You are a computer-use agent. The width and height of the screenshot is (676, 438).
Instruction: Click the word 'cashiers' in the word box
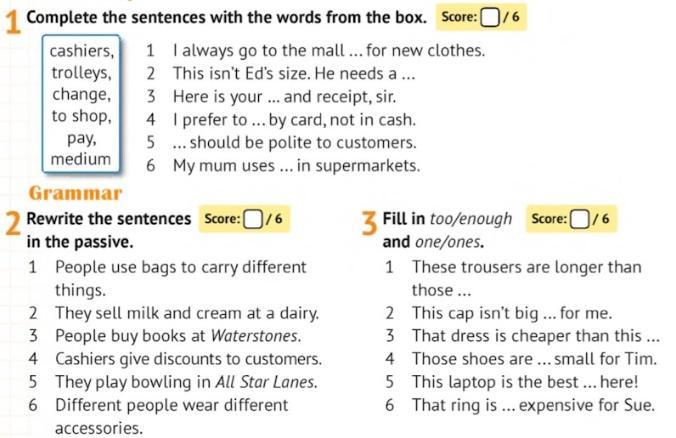pos(81,51)
